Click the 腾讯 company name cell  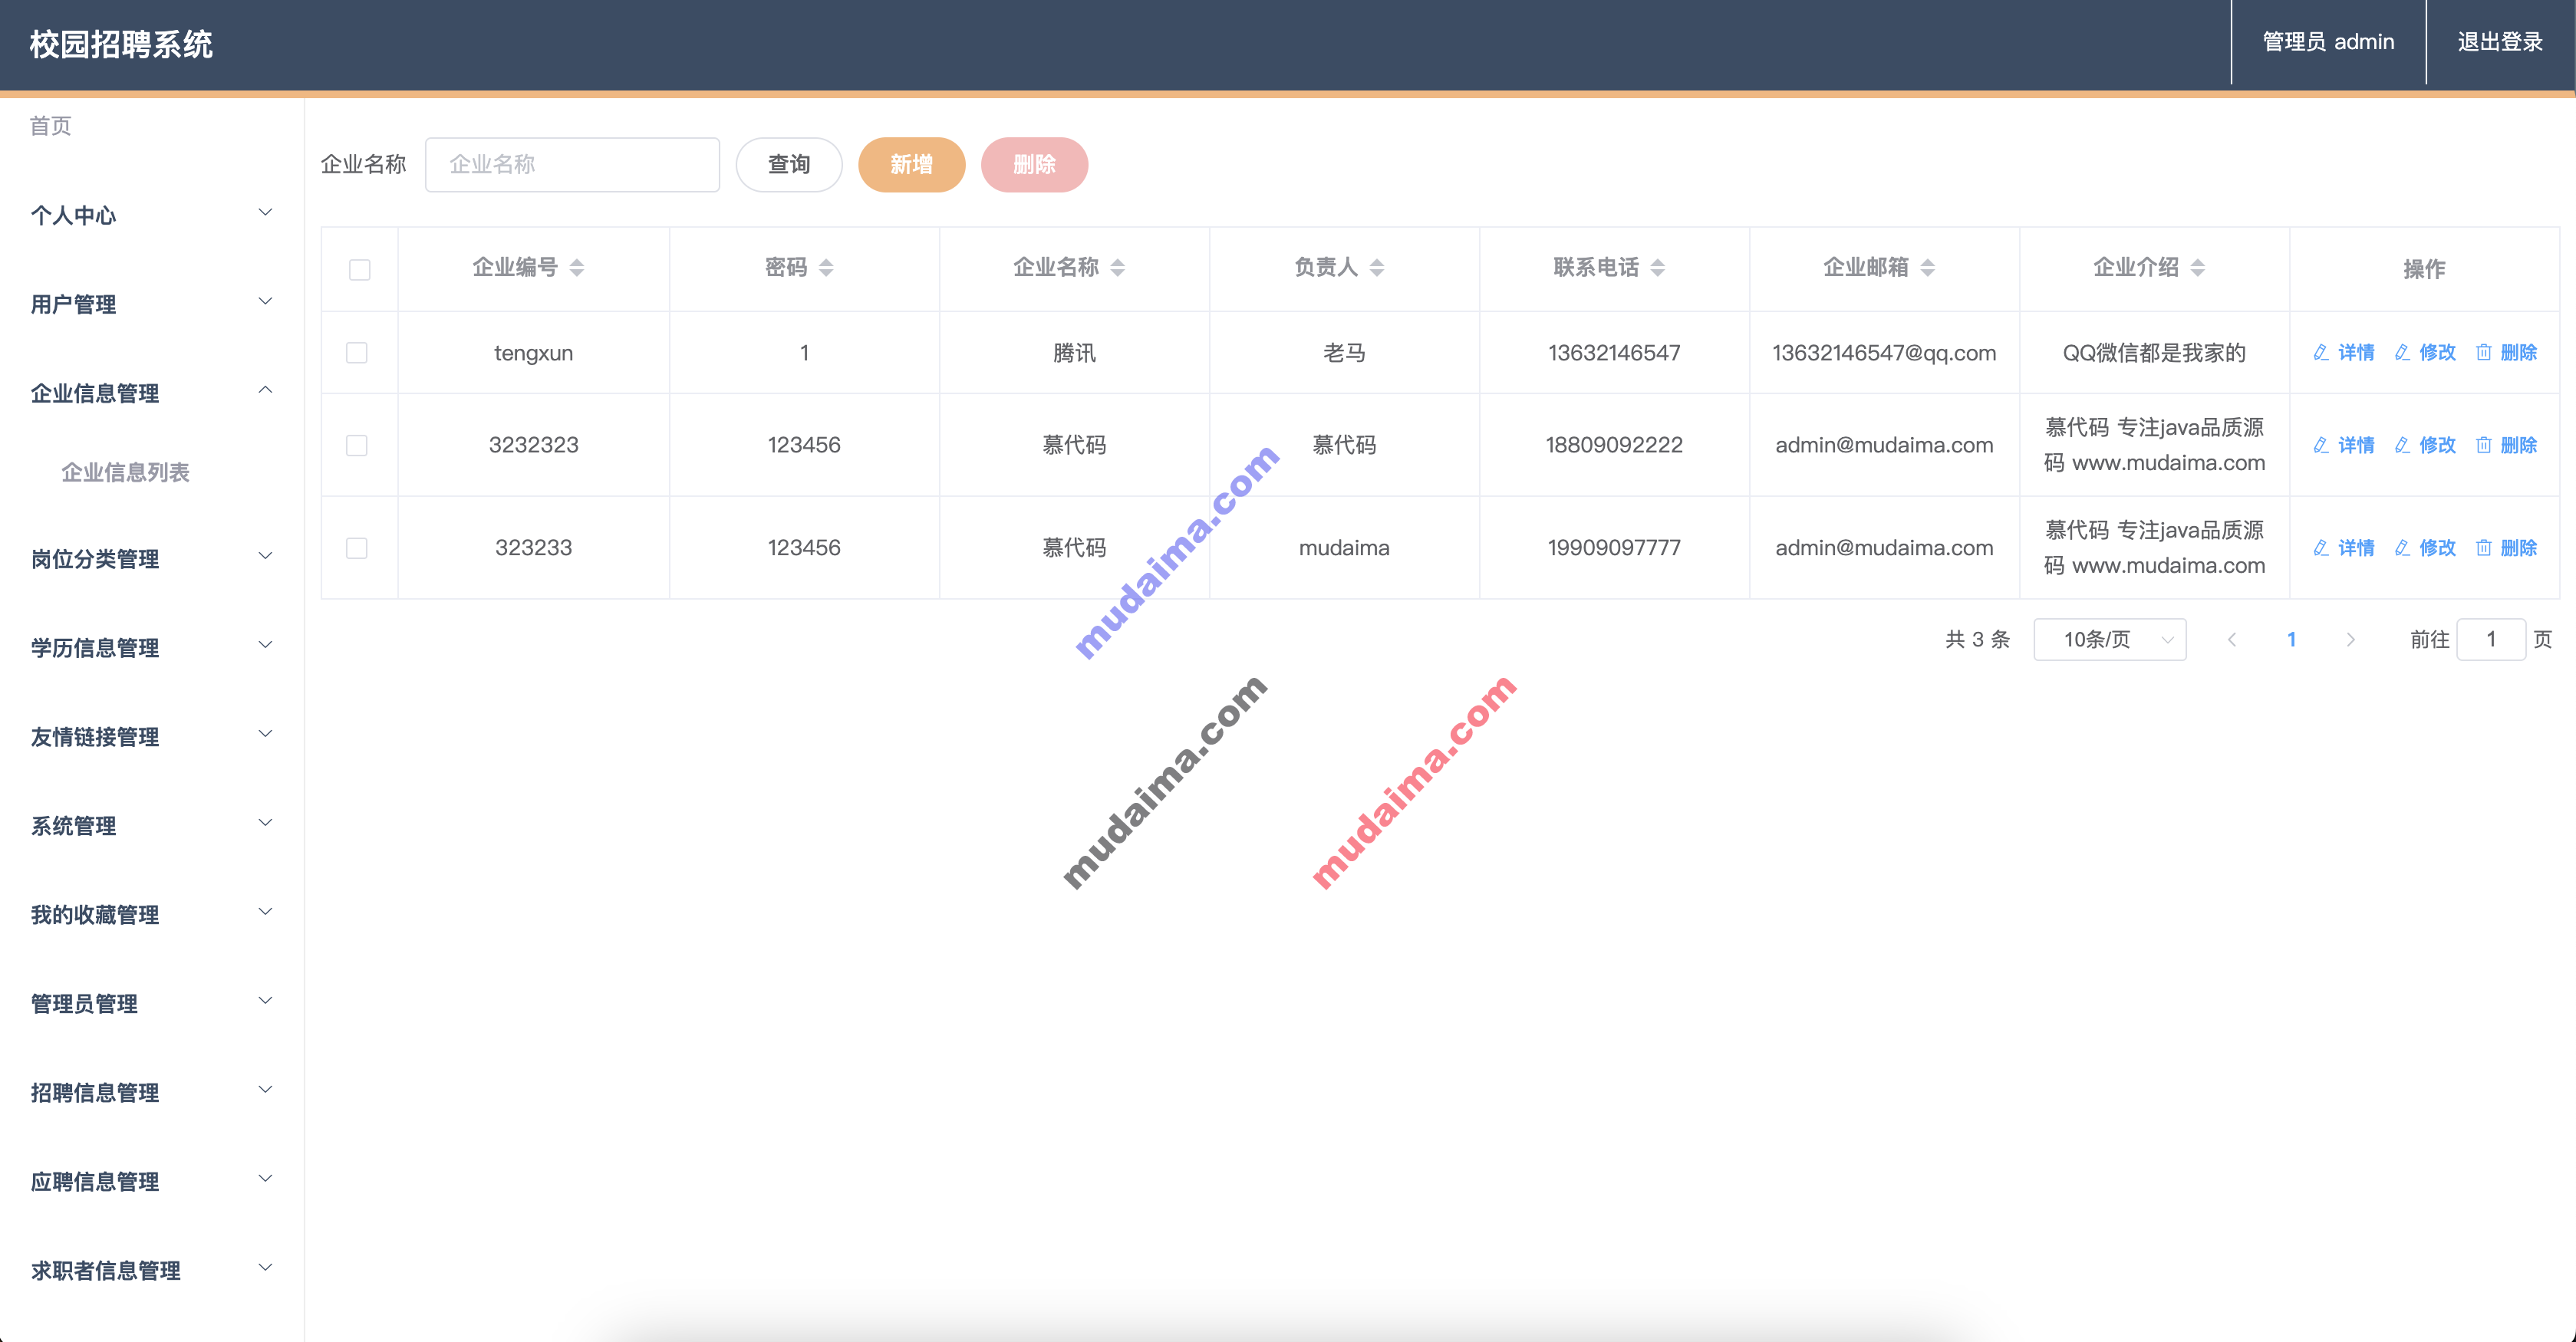[1074, 353]
